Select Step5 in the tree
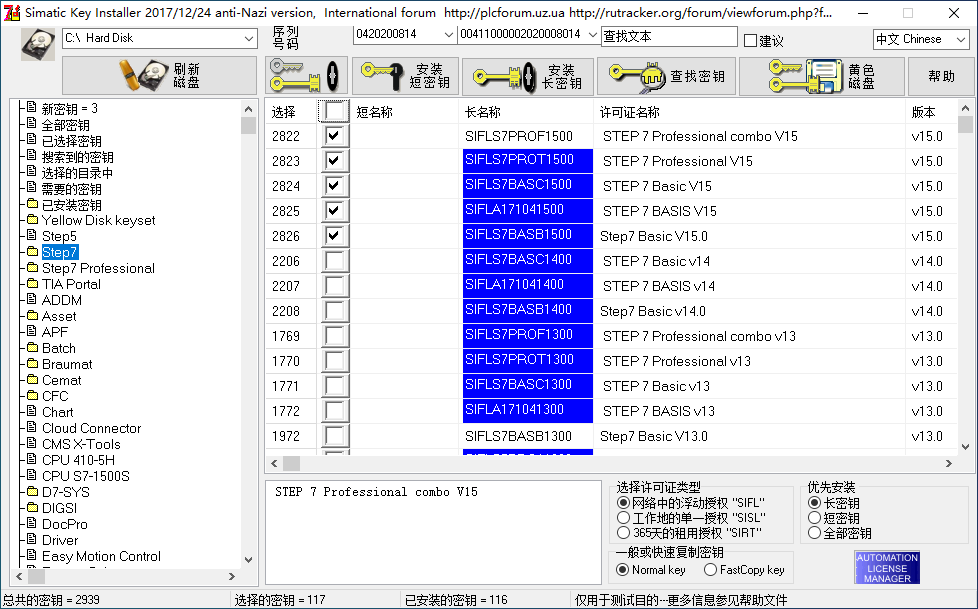Viewport: 978px width, 609px height. point(59,236)
